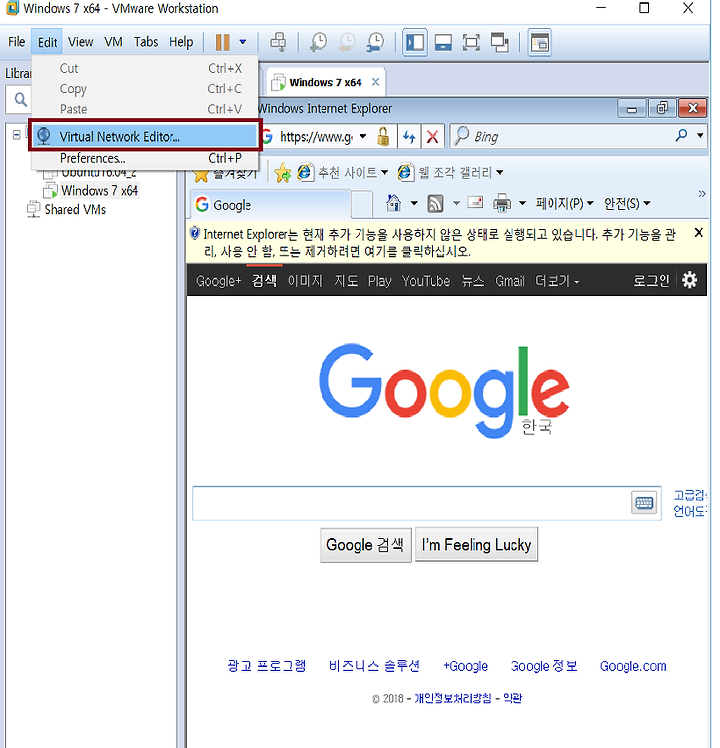Switch to full screen mode icon
This screenshot has width=720, height=748.
(x=471, y=42)
